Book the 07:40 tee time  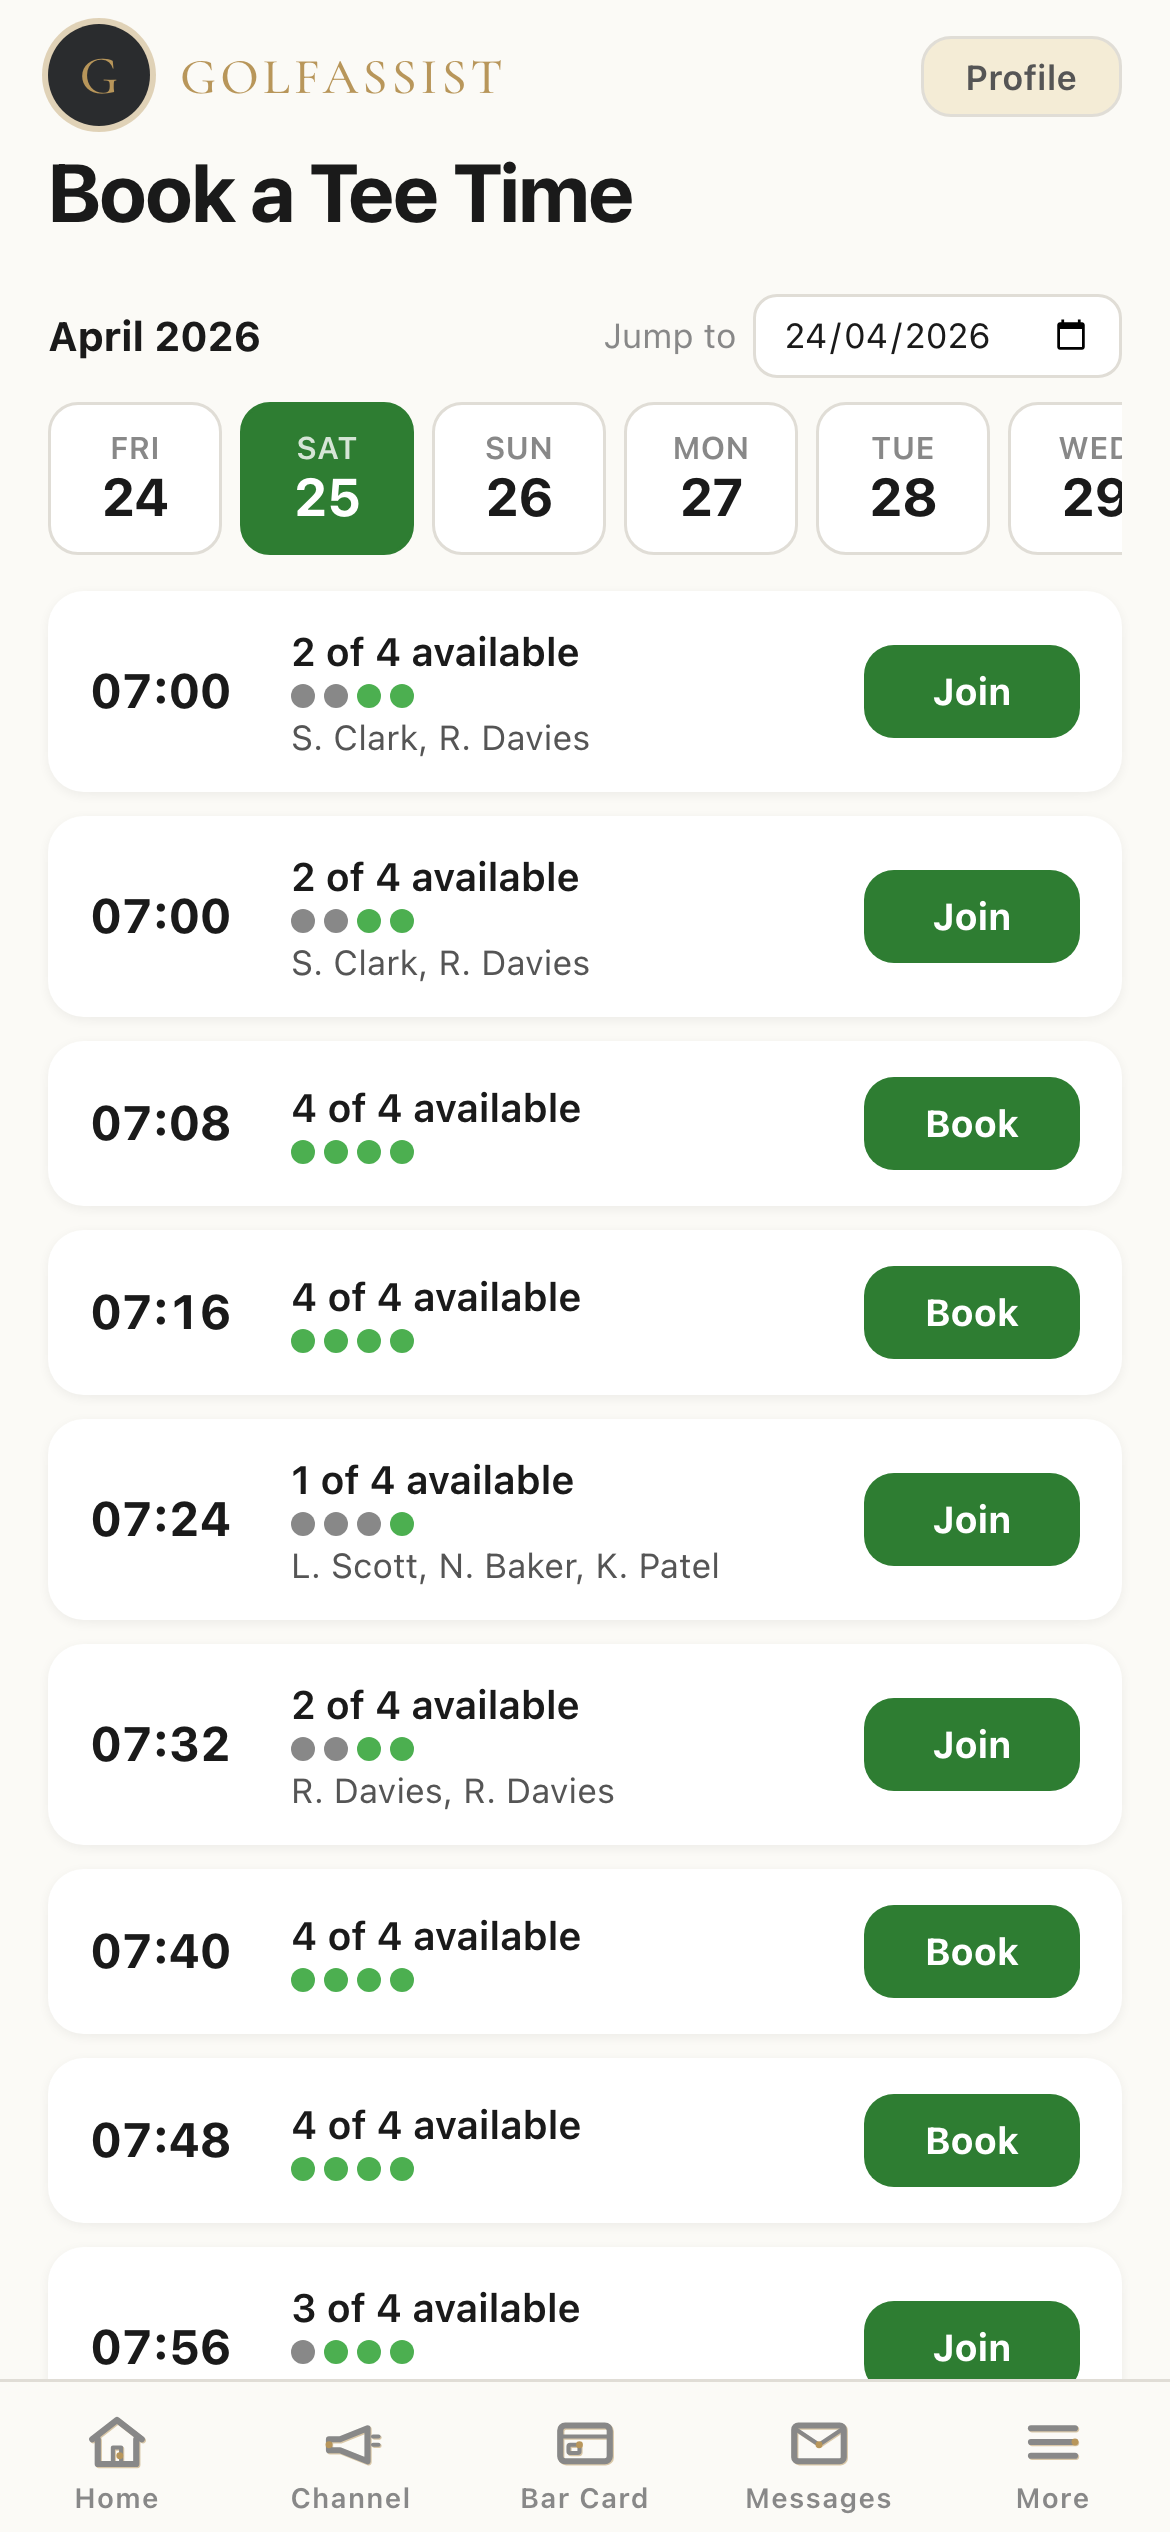point(971,1951)
